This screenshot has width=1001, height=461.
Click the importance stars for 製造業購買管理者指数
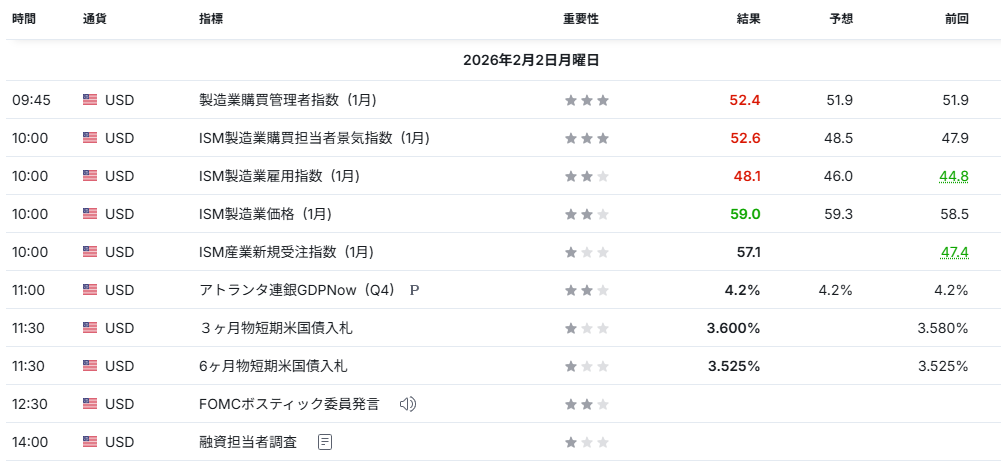586,100
